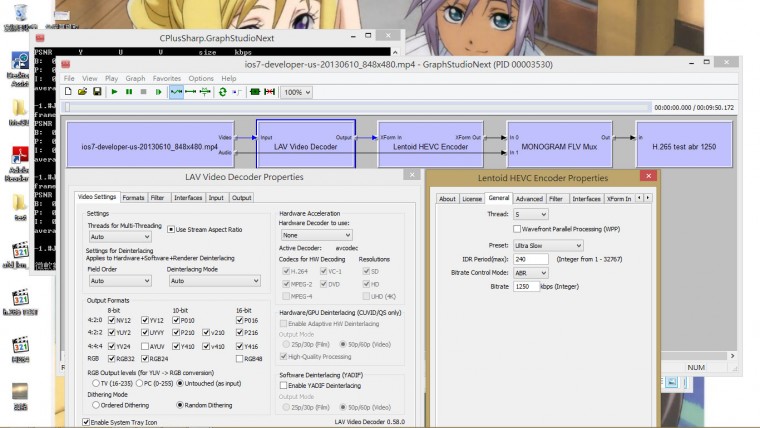
Task: Click the playback seek bar
Action: tap(350, 107)
